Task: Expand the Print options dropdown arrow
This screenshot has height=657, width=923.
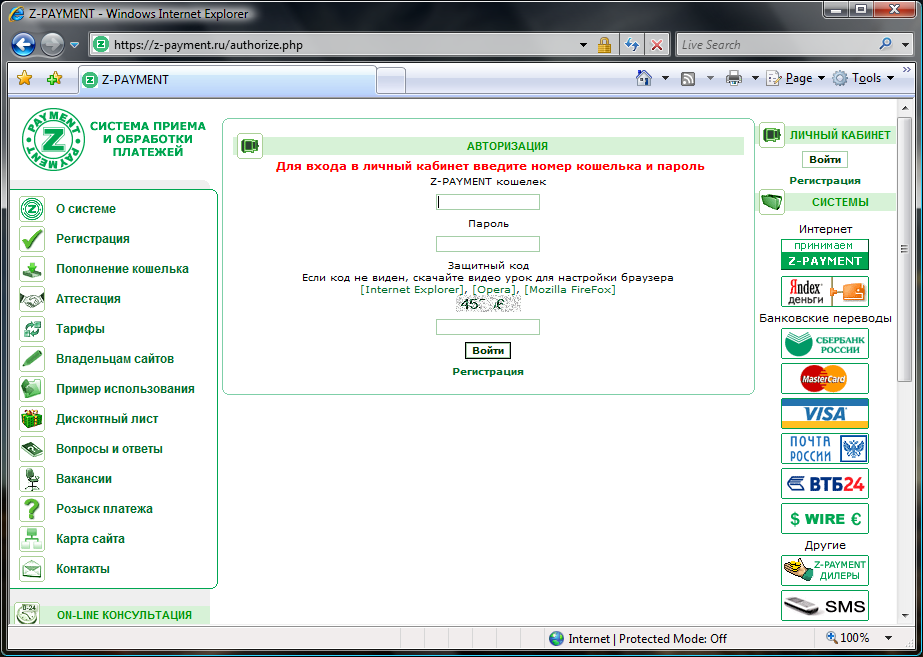Action: click(755, 78)
